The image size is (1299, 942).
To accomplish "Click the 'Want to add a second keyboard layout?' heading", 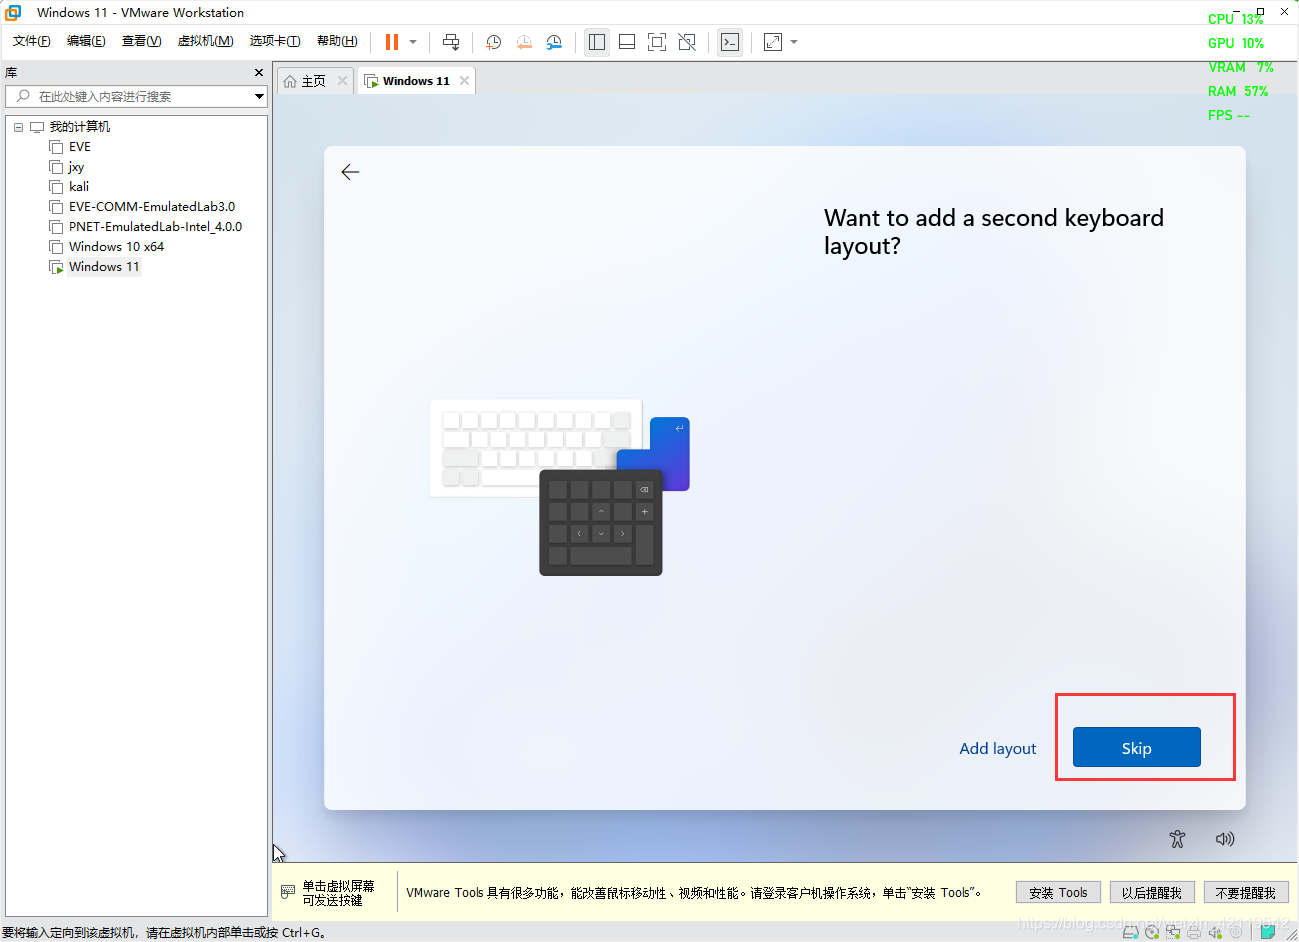I will coord(993,231).
